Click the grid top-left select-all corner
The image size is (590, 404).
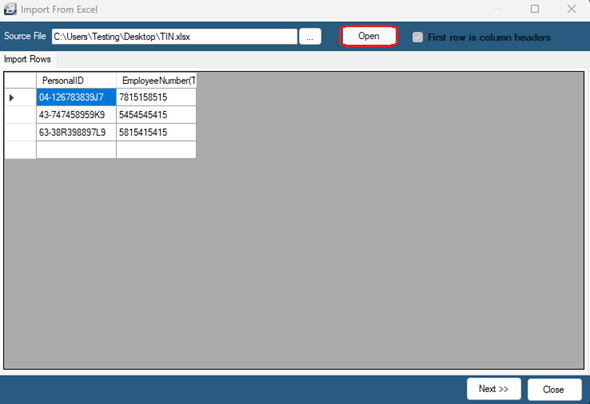(x=20, y=80)
